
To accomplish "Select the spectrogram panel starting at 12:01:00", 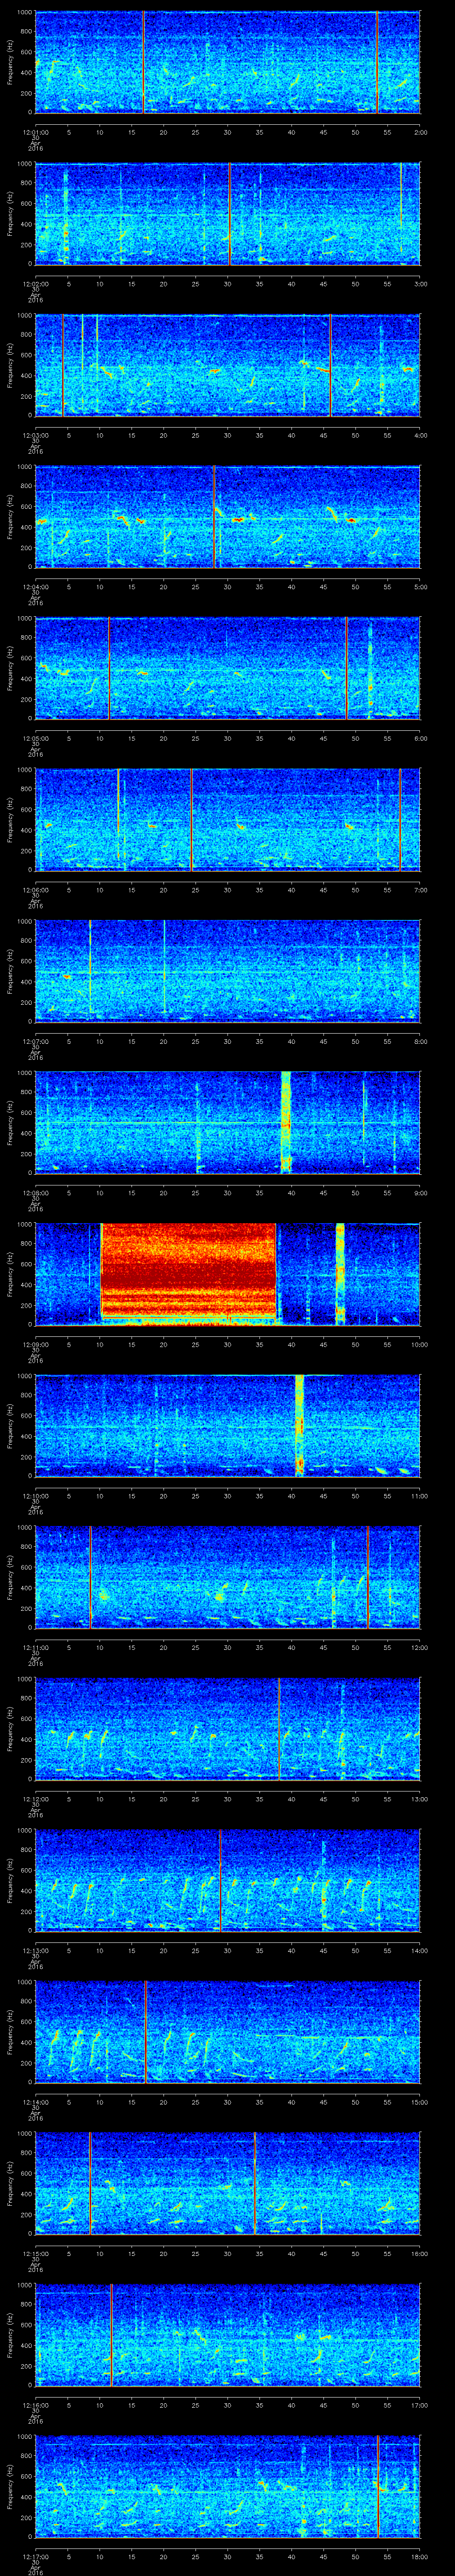I will click(228, 62).
